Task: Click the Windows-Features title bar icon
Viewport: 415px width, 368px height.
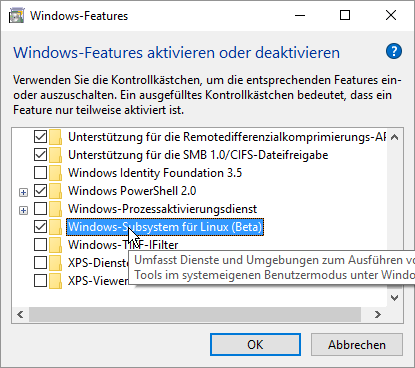Action: [16, 16]
